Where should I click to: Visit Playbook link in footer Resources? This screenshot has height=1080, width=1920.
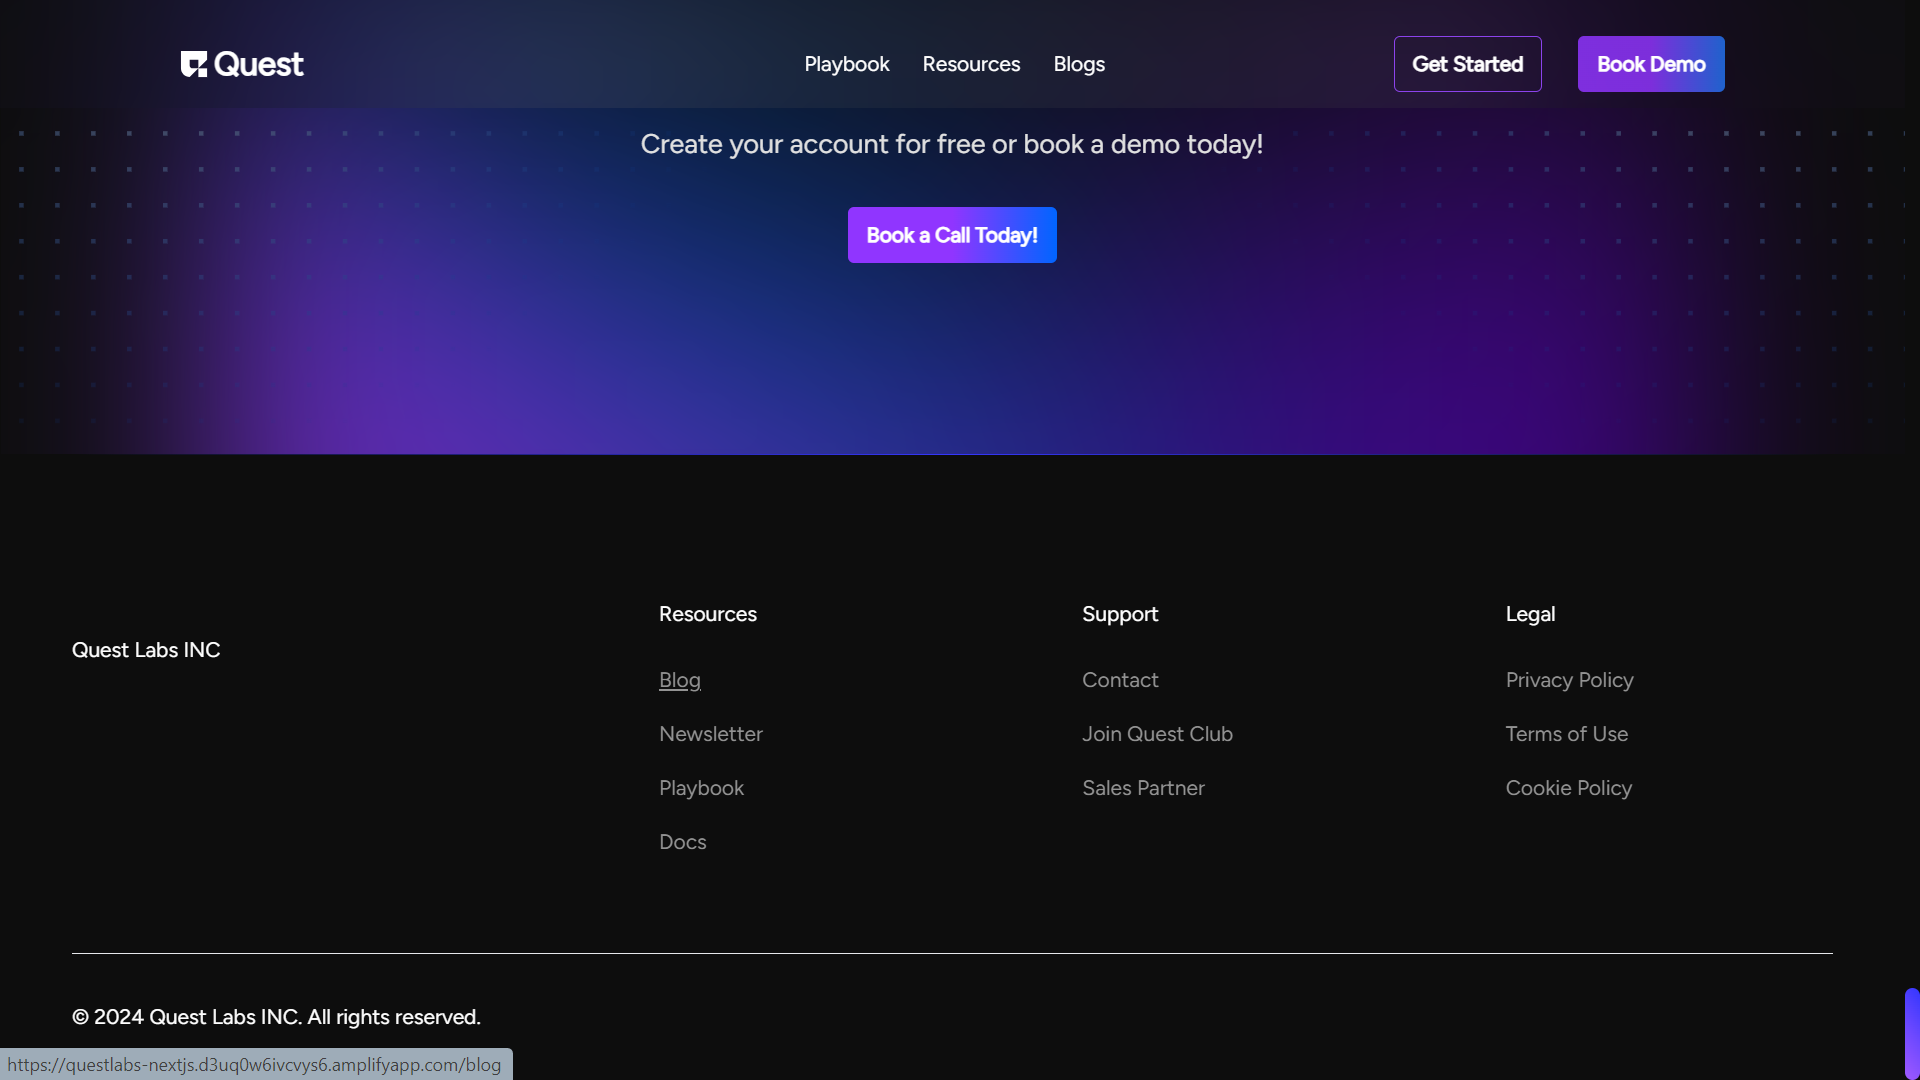[701, 788]
